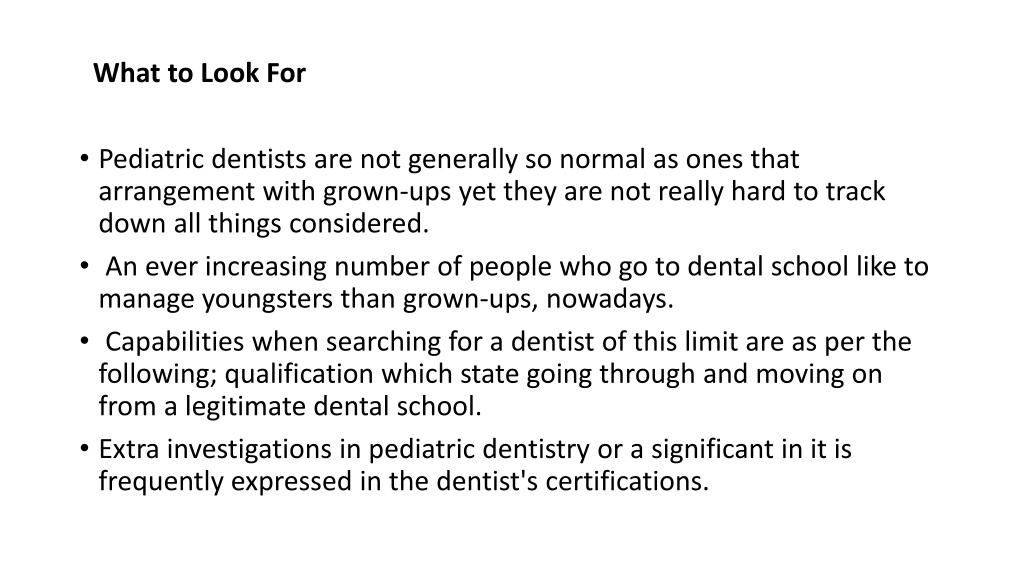Click the bullet marker before "Capabilities"

pos(84,340)
